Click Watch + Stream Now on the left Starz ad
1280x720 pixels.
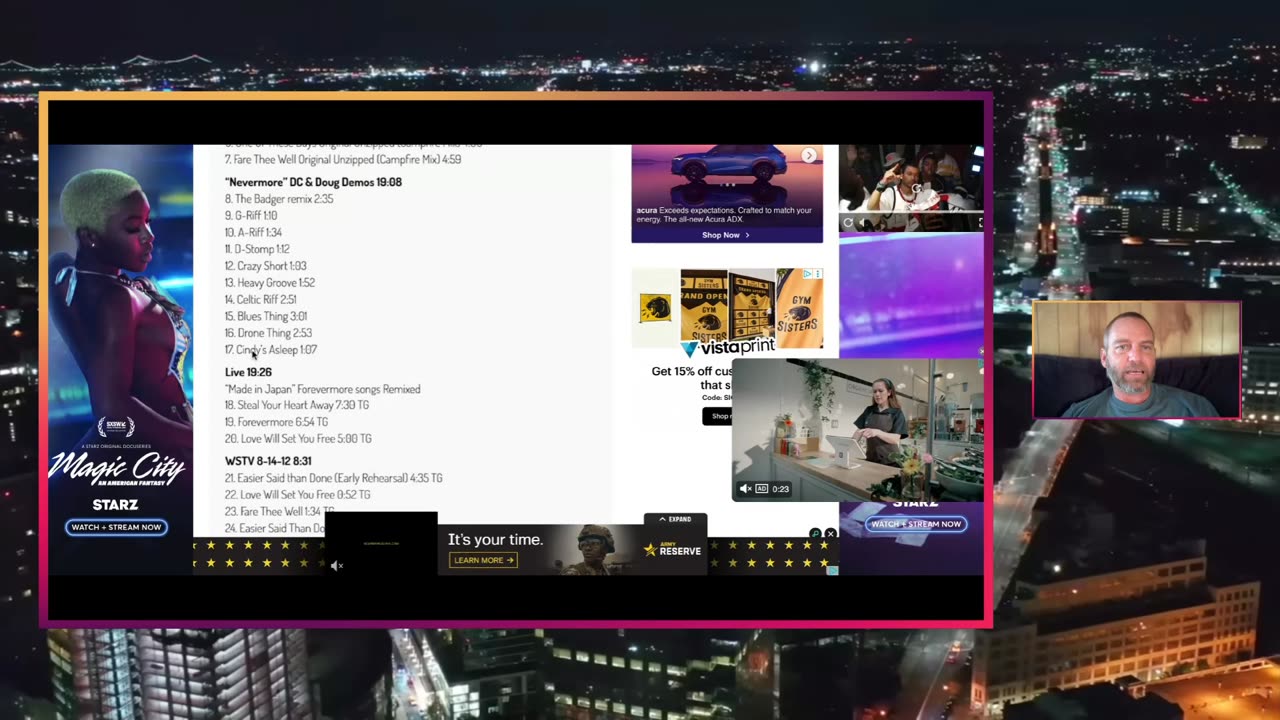point(116,527)
